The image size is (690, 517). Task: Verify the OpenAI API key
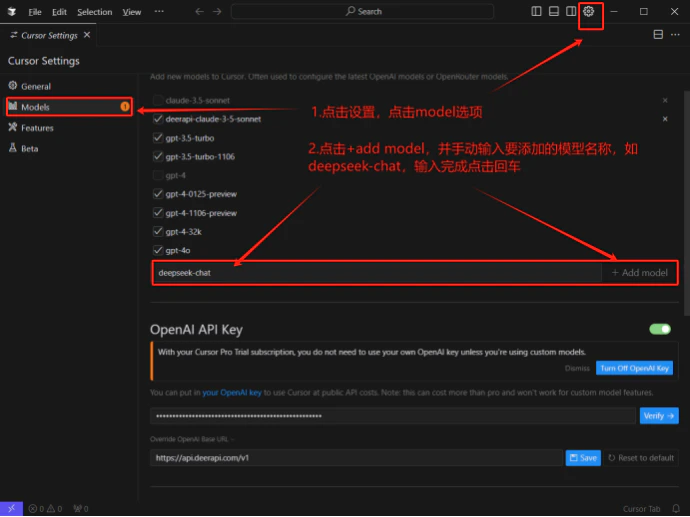pyautogui.click(x=659, y=416)
